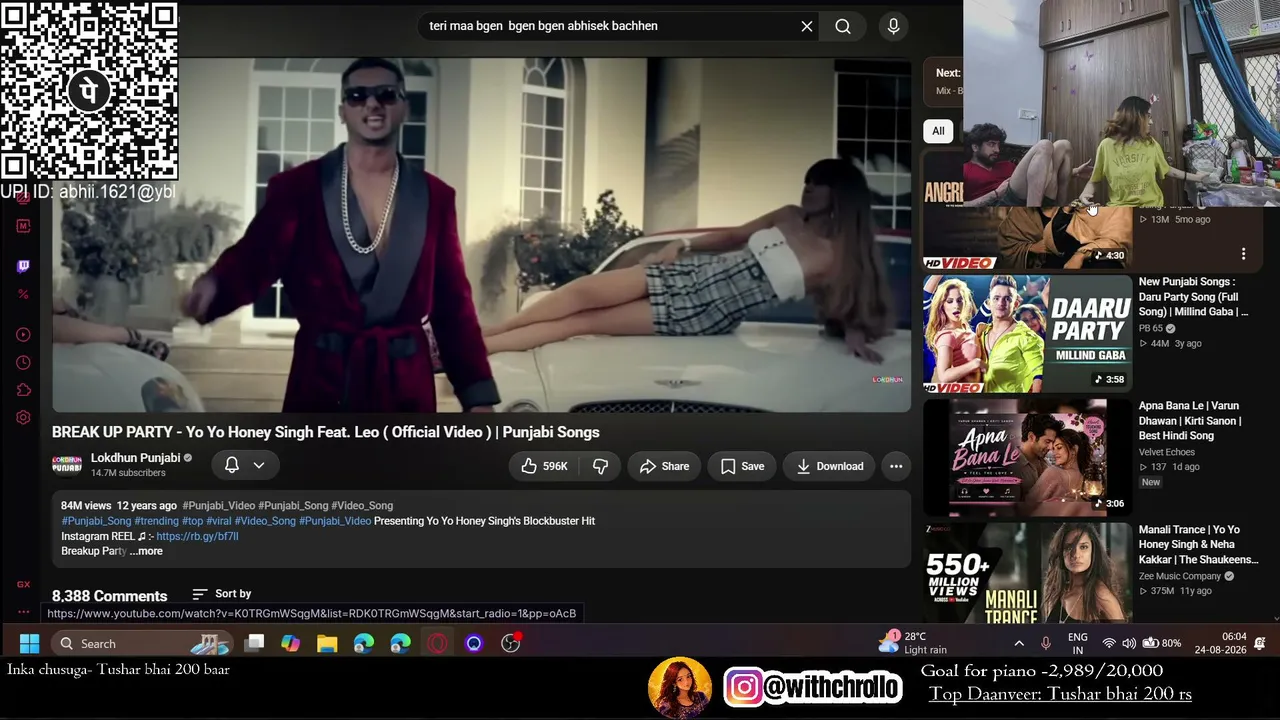Viewport: 1280px width, 720px height.
Task: Expand the subscription notification options chevron
Action: 259,465
